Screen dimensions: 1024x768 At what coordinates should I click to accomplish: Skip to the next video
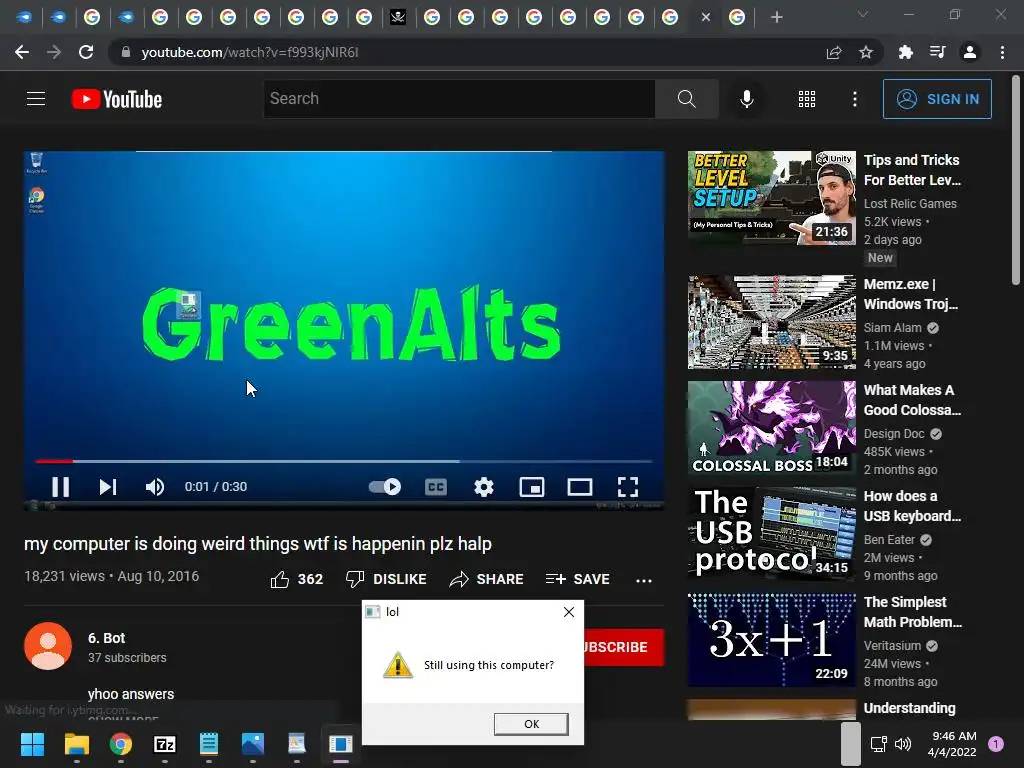(x=108, y=487)
